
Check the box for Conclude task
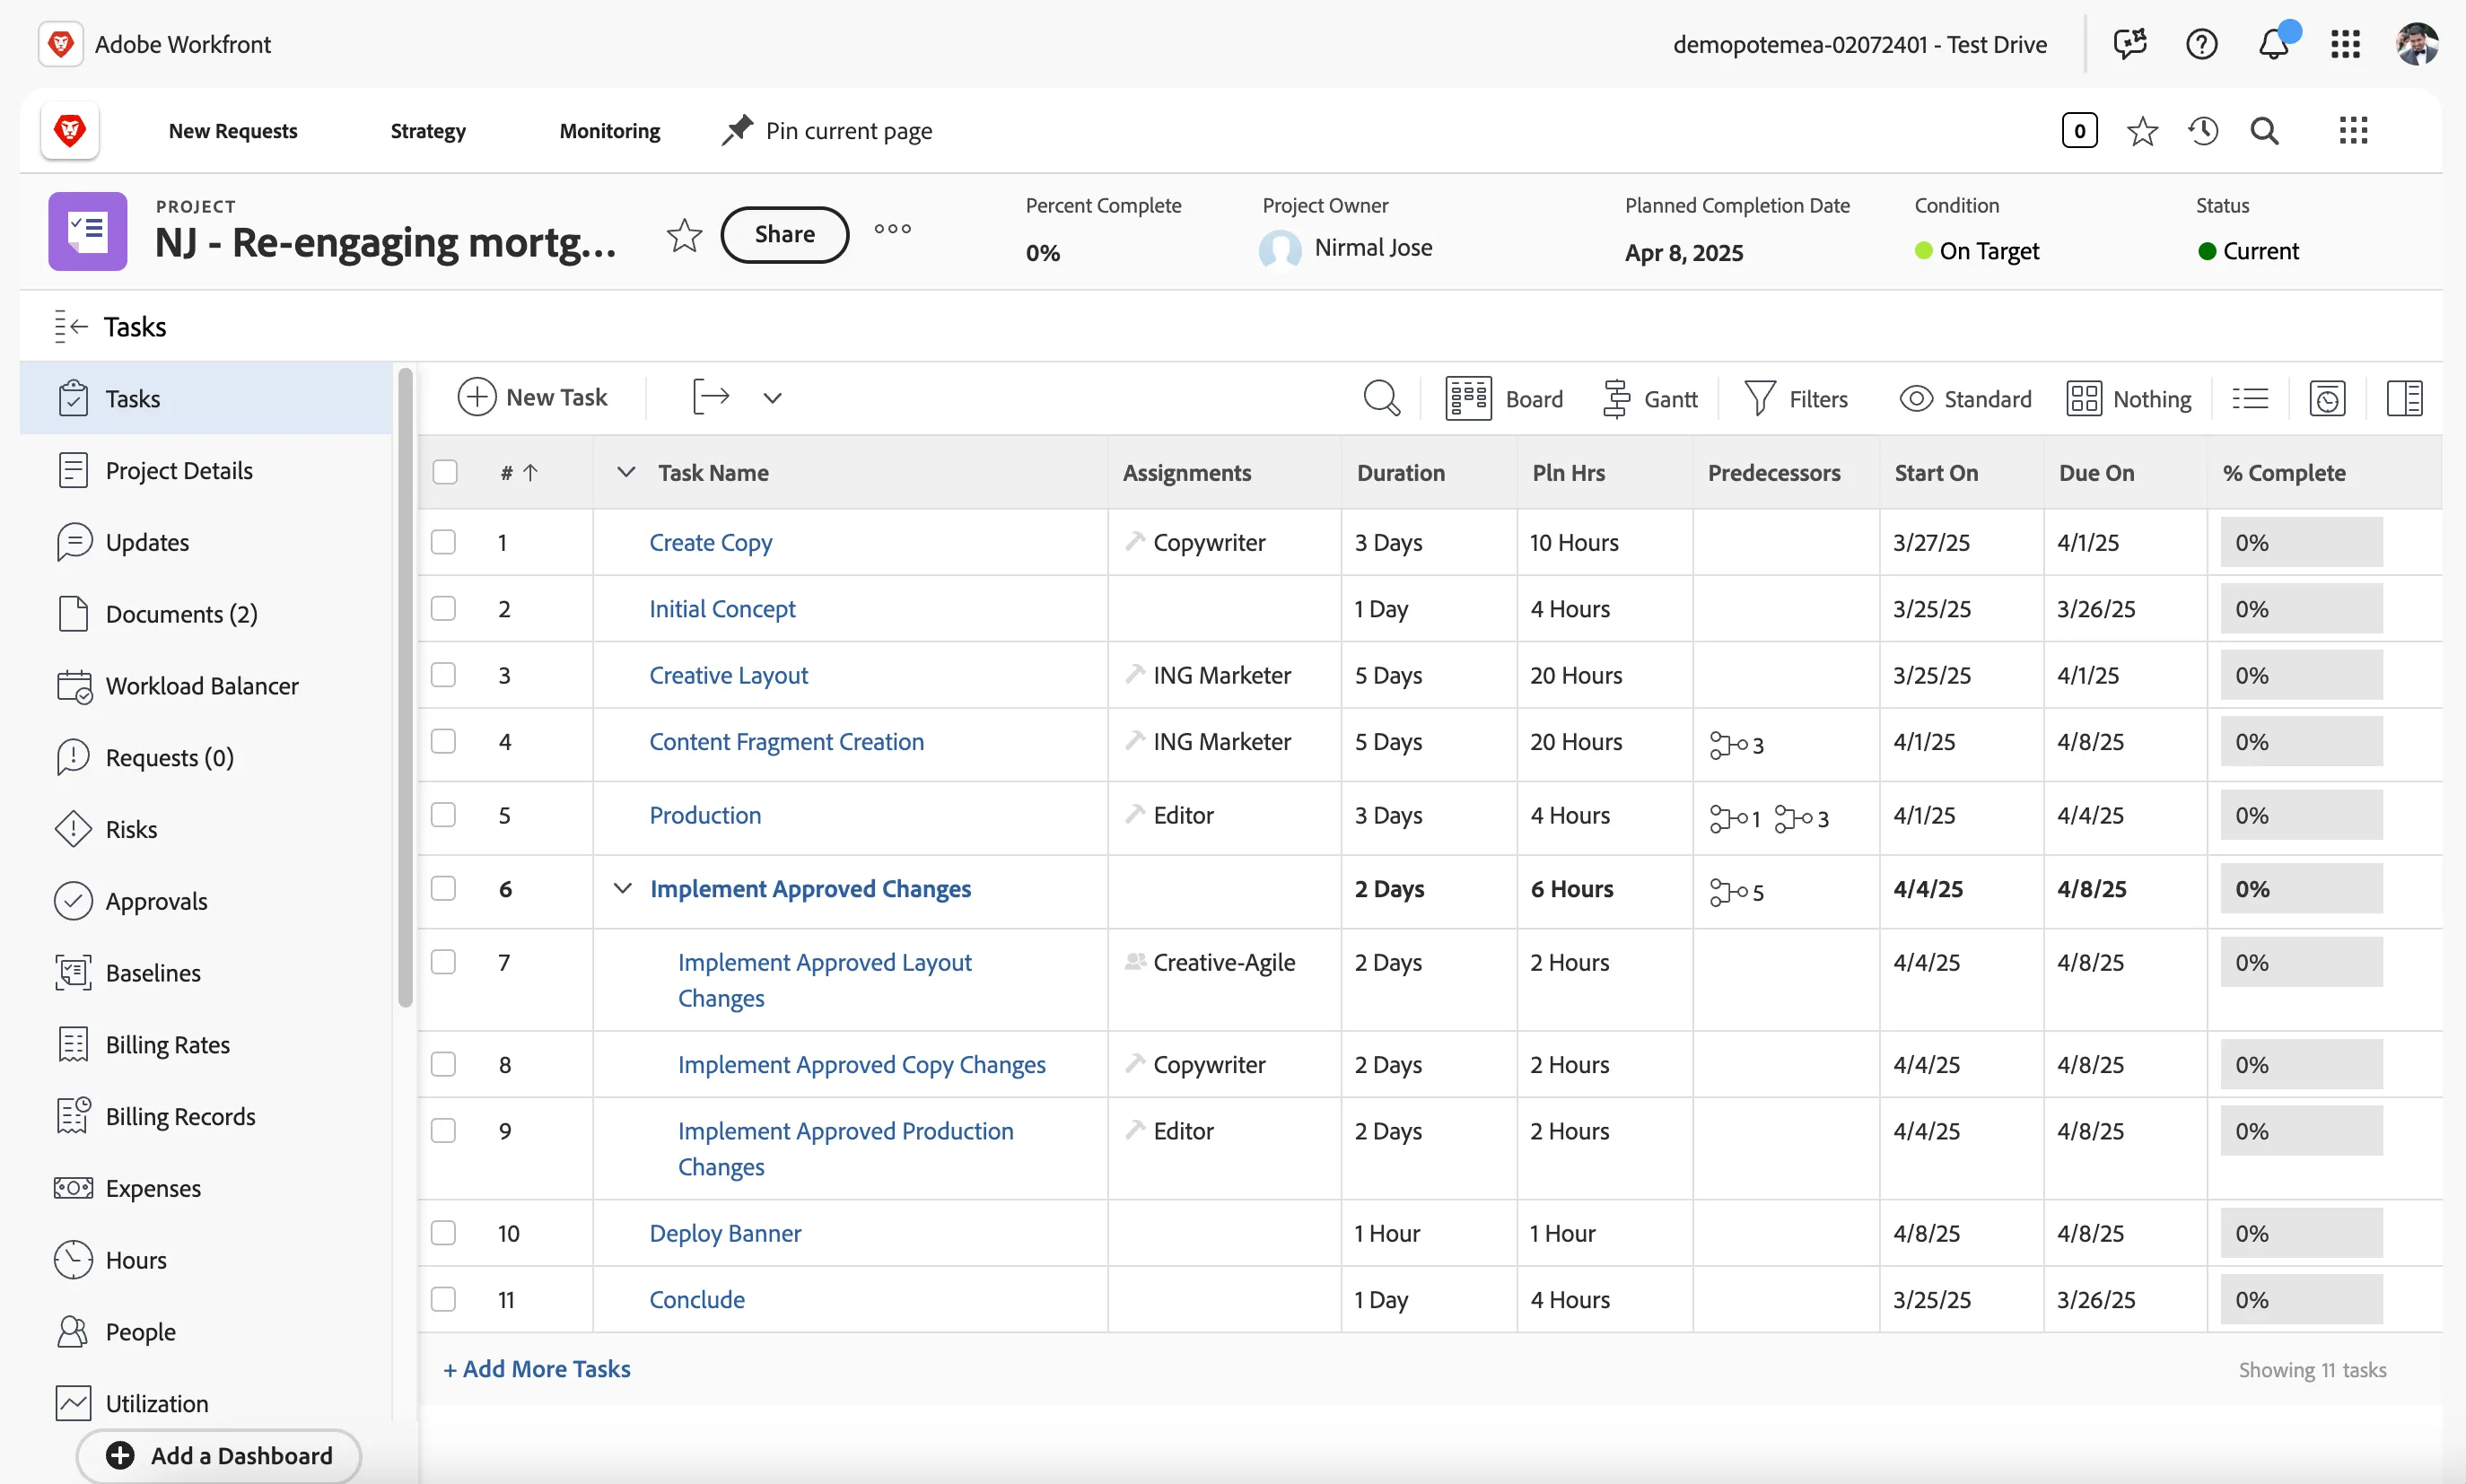[443, 1299]
